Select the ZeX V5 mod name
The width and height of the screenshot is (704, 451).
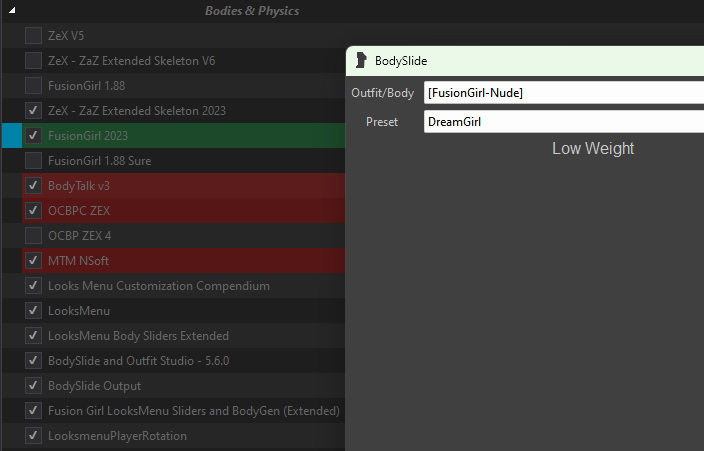(x=66, y=35)
